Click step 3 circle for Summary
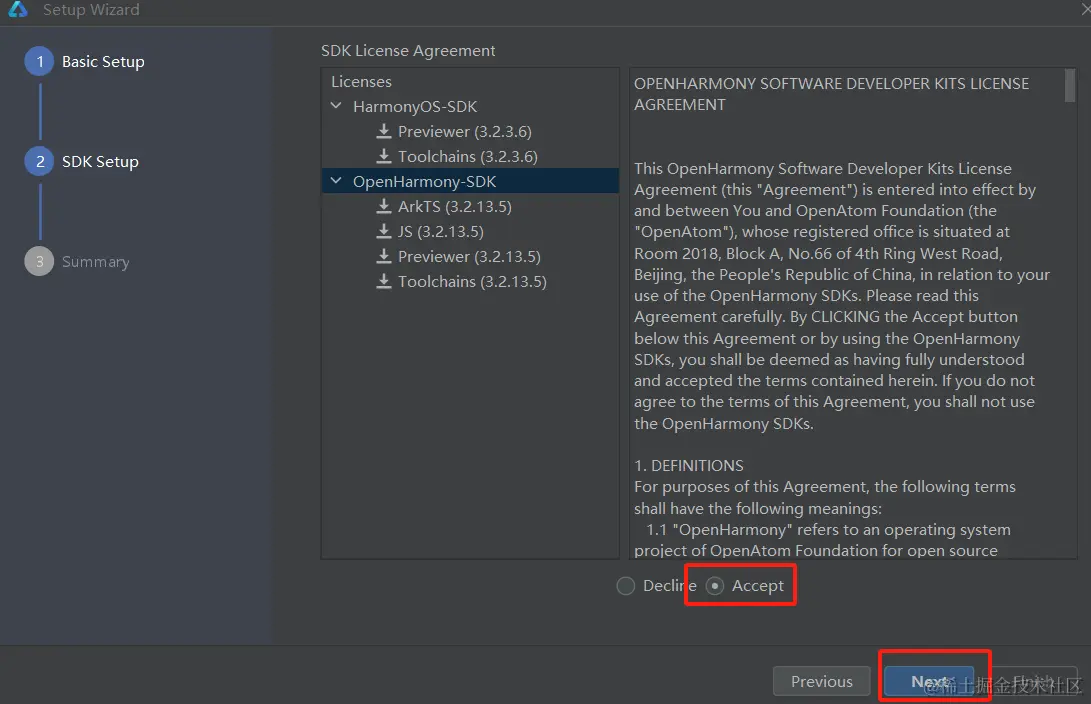Screen dimensions: 1091x704 pyautogui.click(x=40, y=262)
